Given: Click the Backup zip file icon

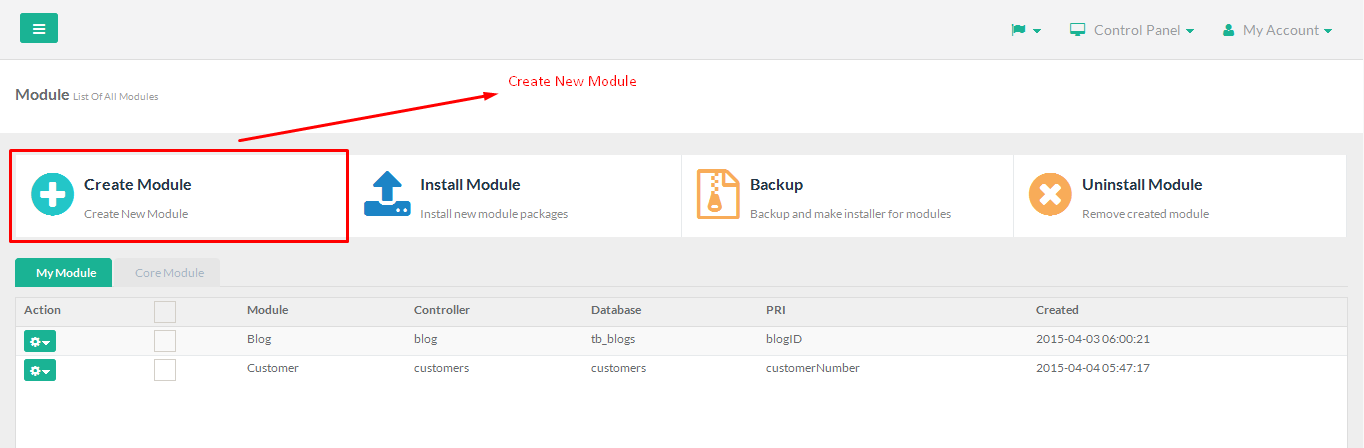Looking at the screenshot, I should tap(717, 194).
